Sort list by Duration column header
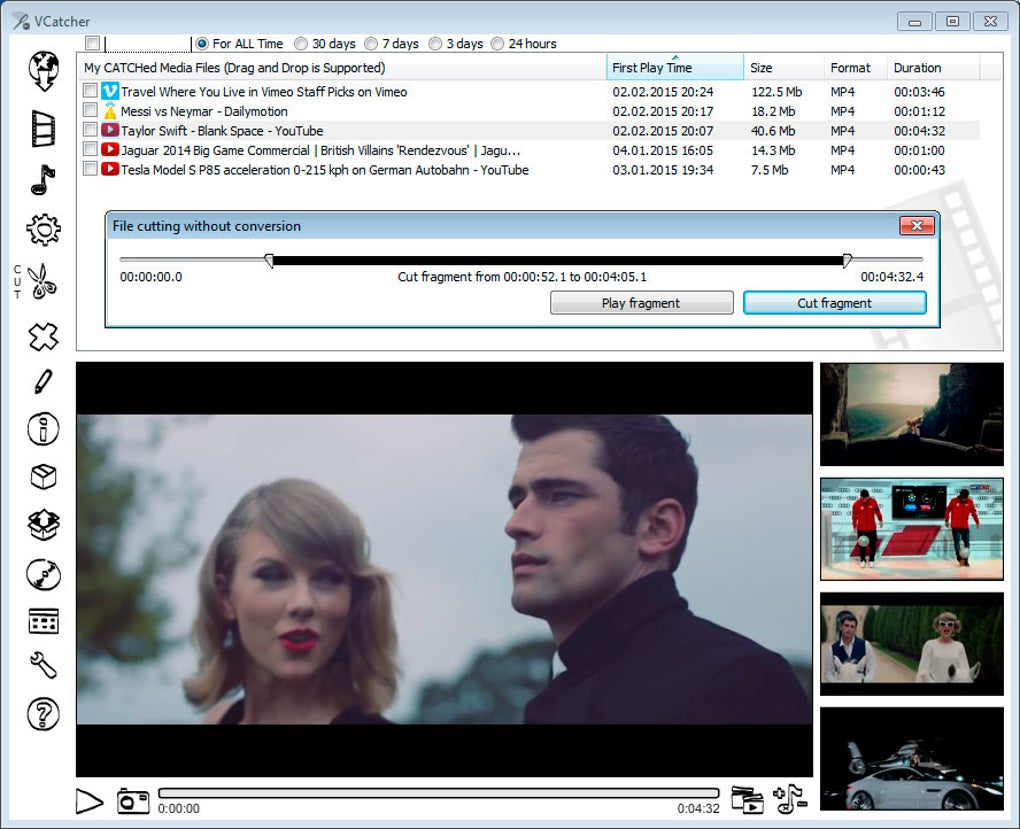Image resolution: width=1020 pixels, height=829 pixels. pos(933,68)
